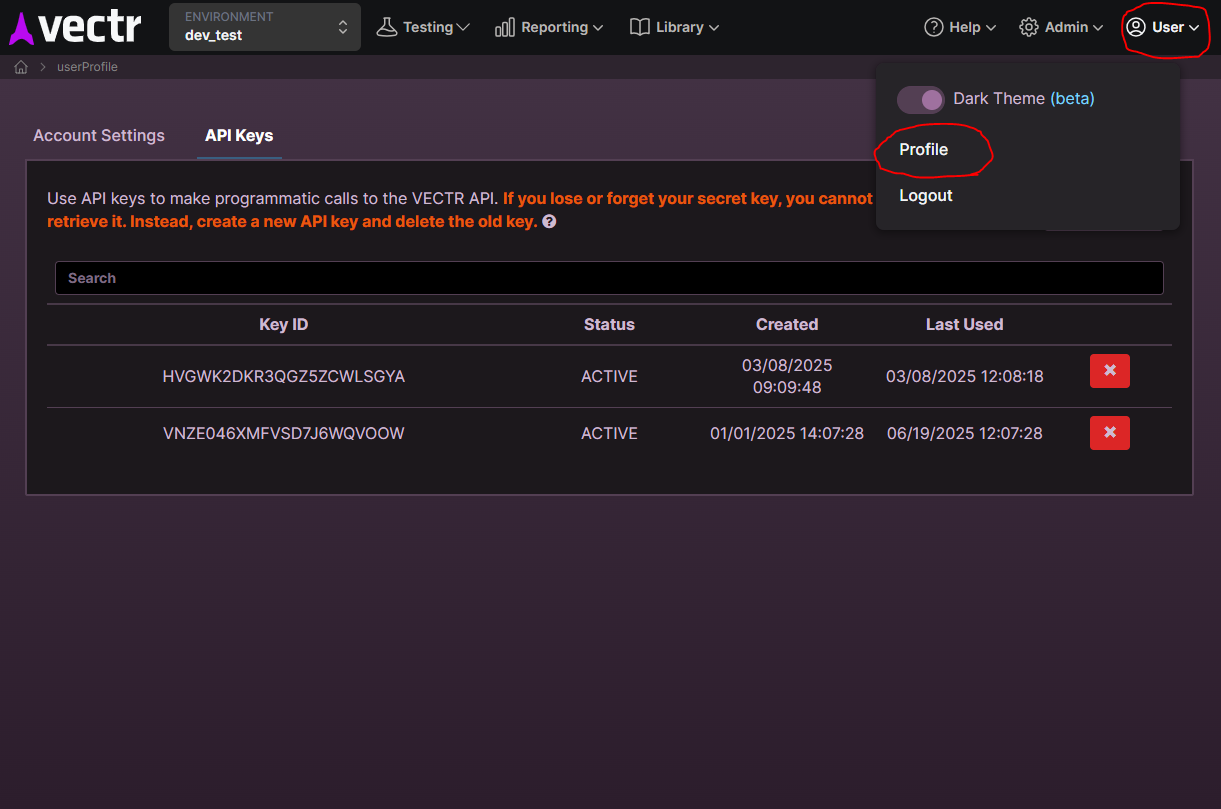The height and width of the screenshot is (809, 1221).
Task: Expand the Testing menu chevron
Action: (x=463, y=27)
